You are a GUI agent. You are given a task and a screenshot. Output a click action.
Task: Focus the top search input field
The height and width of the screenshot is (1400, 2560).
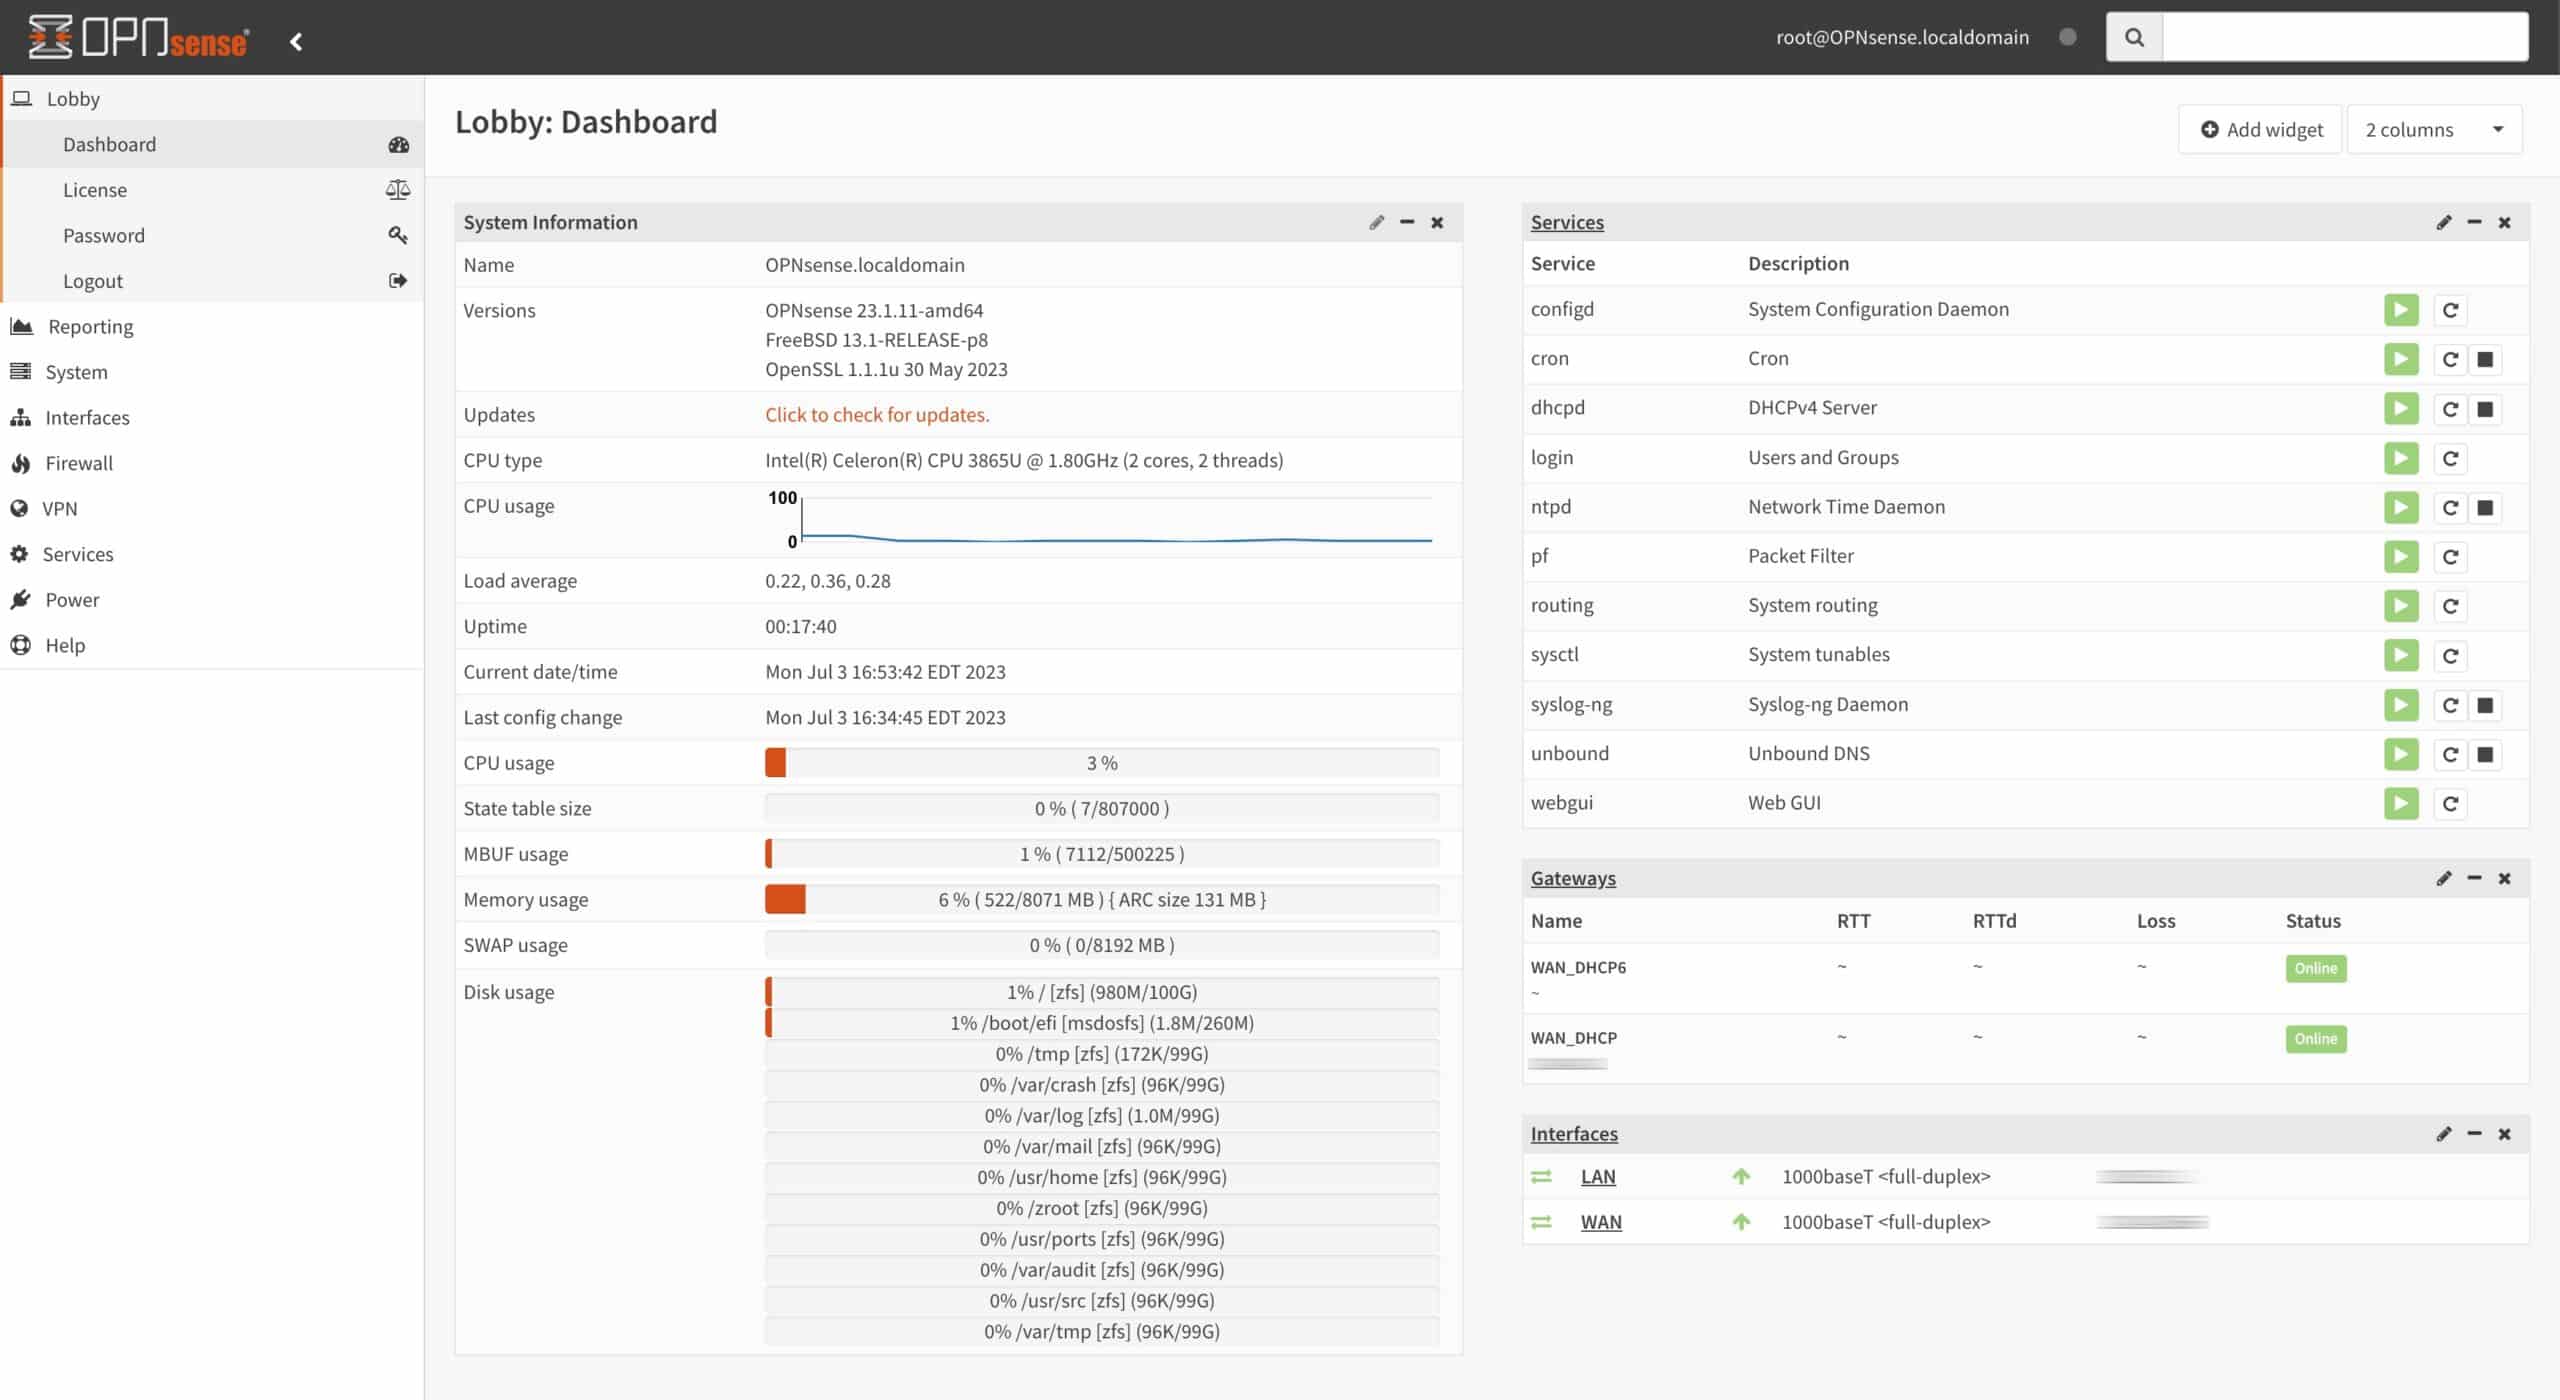coord(2345,37)
